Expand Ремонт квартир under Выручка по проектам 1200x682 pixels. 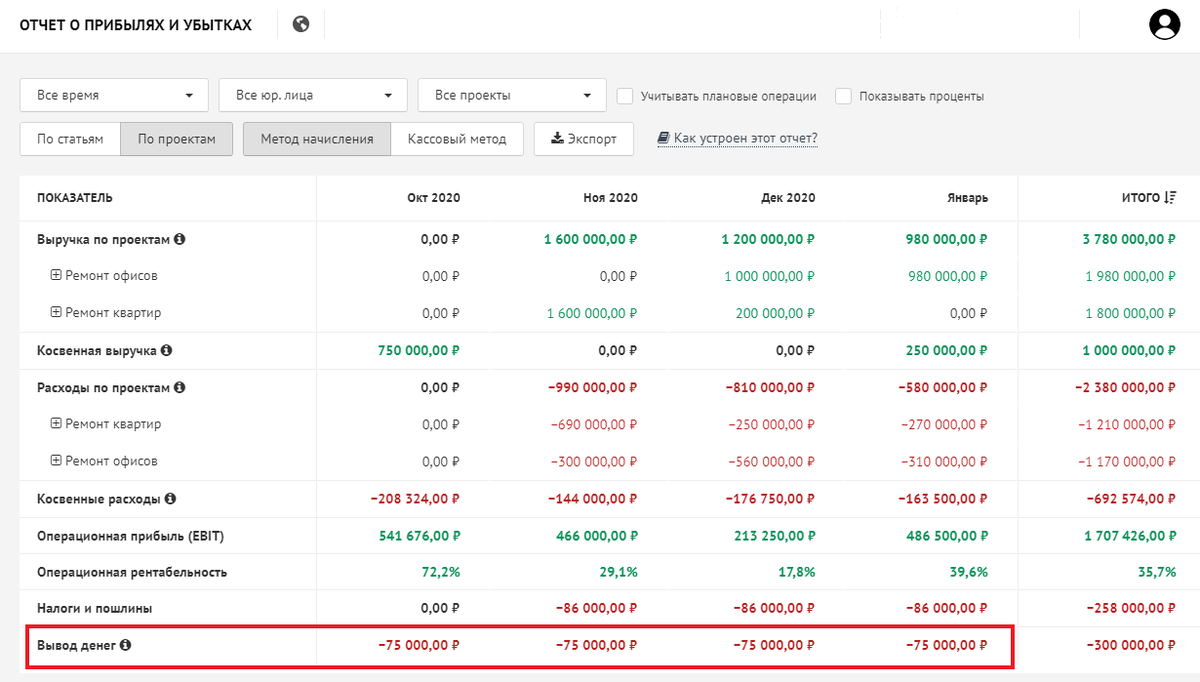56,313
